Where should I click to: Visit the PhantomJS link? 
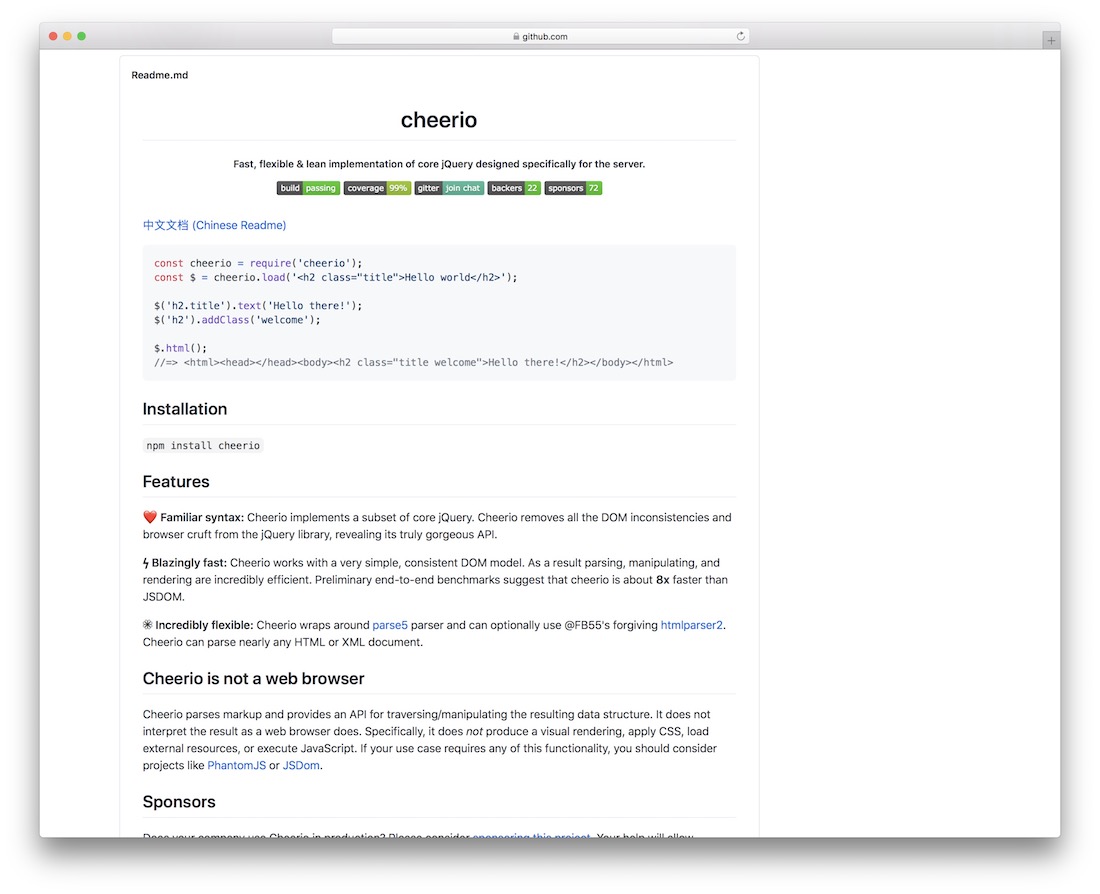[236, 766]
